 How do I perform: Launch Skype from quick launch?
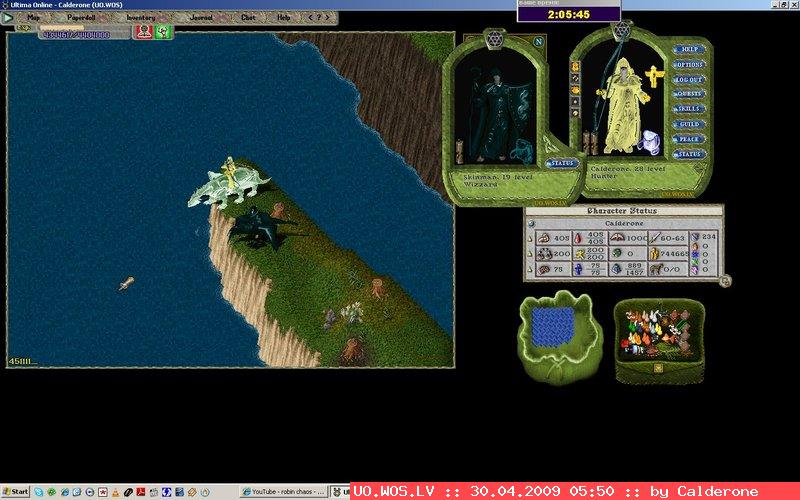(38, 492)
